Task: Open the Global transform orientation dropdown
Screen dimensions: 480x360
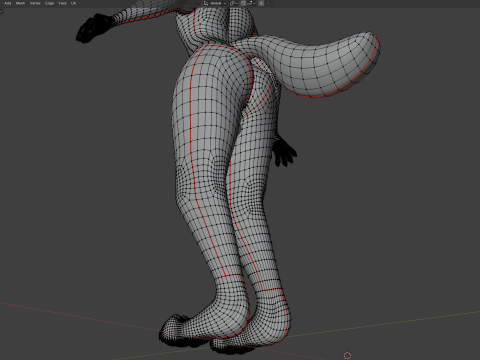Action: (x=215, y=3)
